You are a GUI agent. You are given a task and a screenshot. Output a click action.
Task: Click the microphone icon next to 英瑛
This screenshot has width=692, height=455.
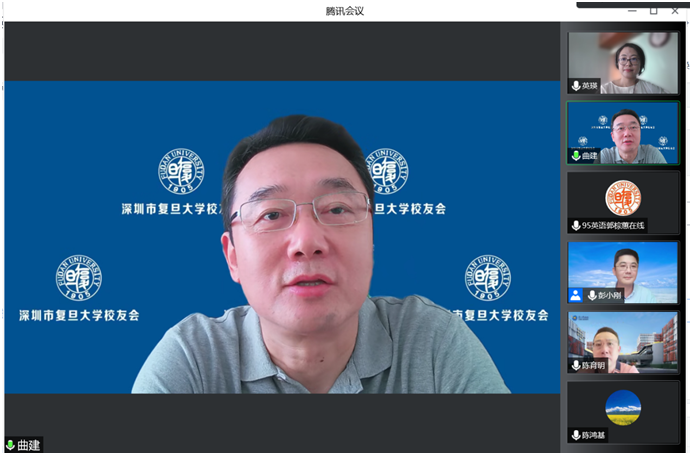coord(575,86)
